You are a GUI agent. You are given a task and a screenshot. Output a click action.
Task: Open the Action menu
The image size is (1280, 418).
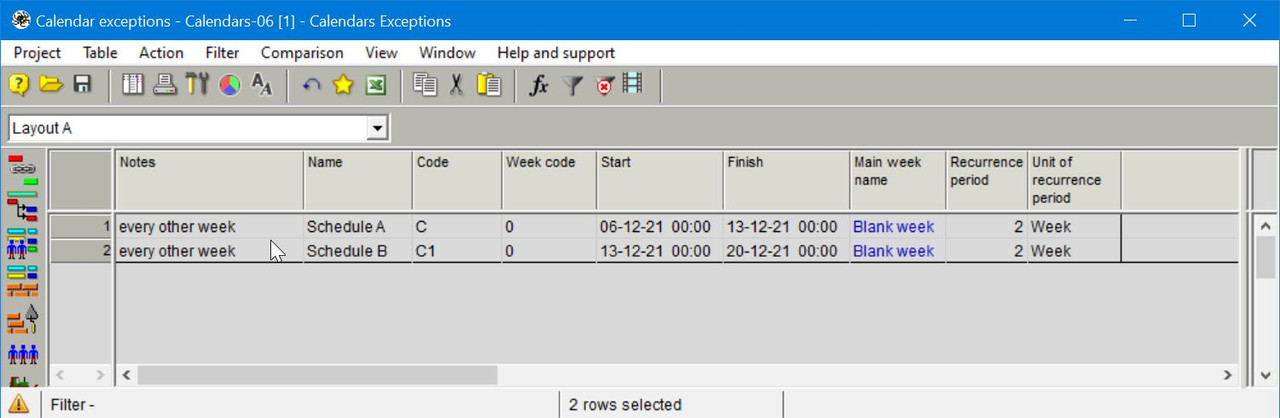pyautogui.click(x=161, y=53)
